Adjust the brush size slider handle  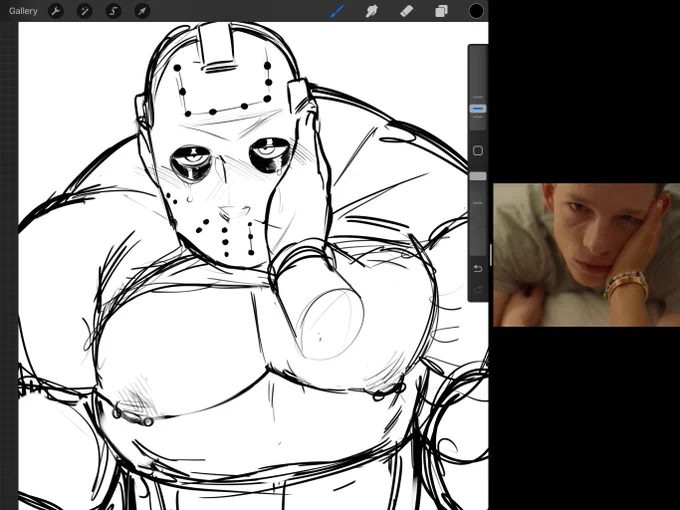(478, 108)
